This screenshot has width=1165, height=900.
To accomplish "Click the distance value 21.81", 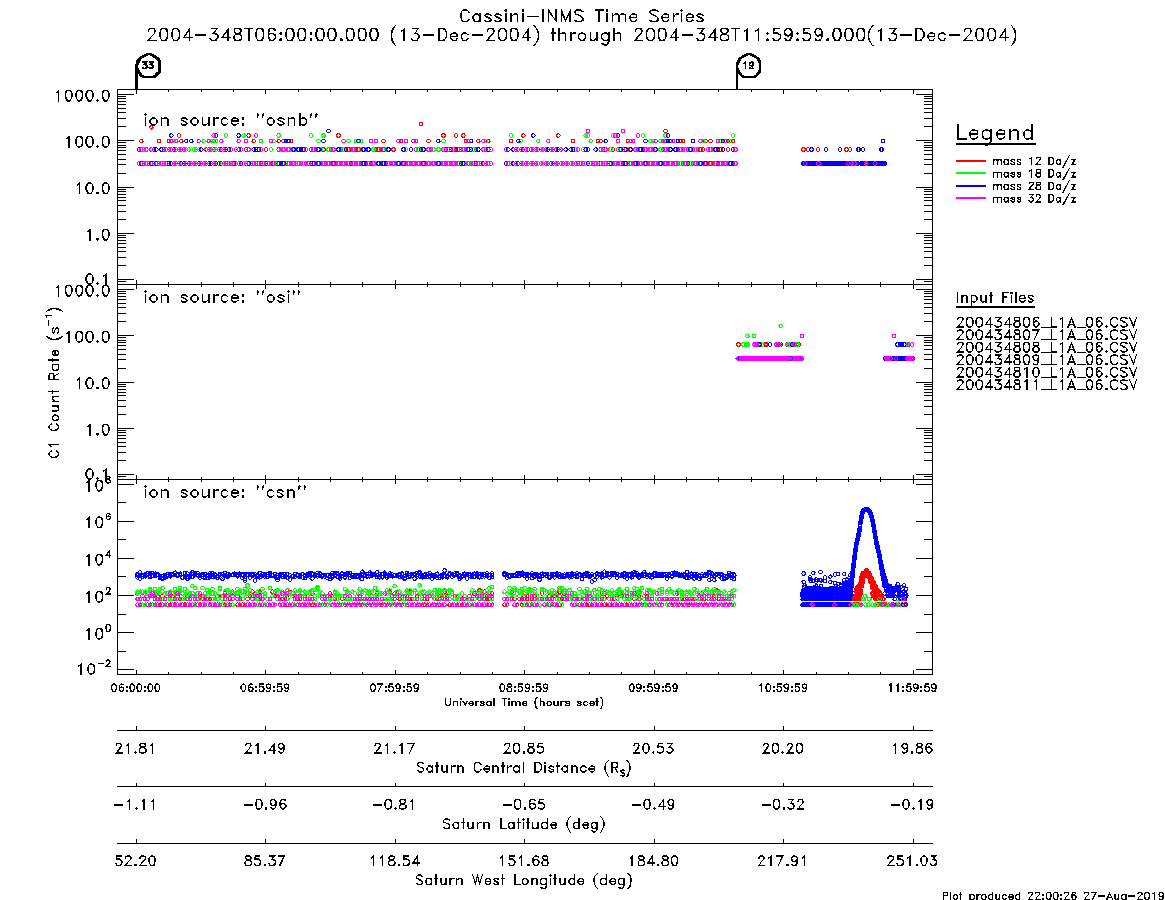I will 135,748.
